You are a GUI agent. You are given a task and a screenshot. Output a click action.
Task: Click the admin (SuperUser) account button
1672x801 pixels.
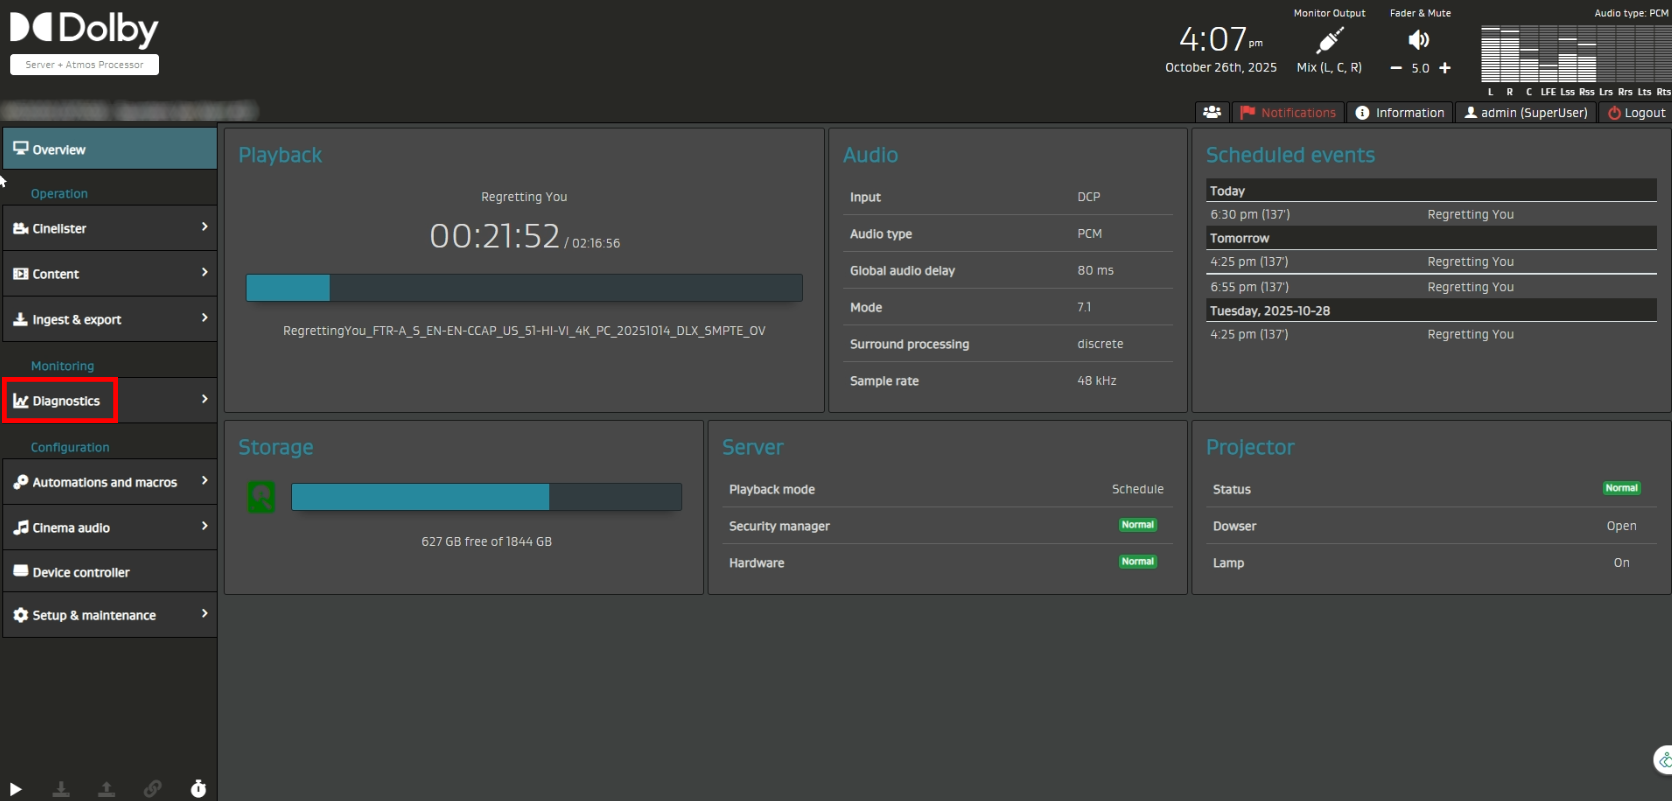(1525, 113)
